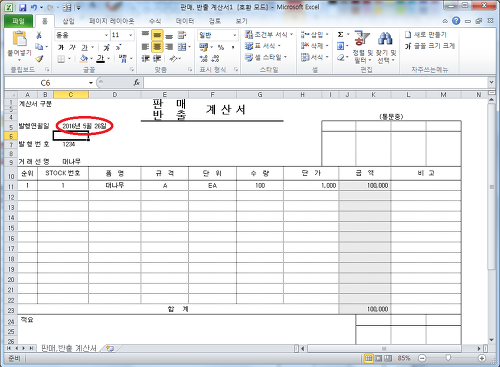Image resolution: width=500 pixels, height=367 pixels.
Task: Click the Format (서식) cells button
Action: click(315, 57)
